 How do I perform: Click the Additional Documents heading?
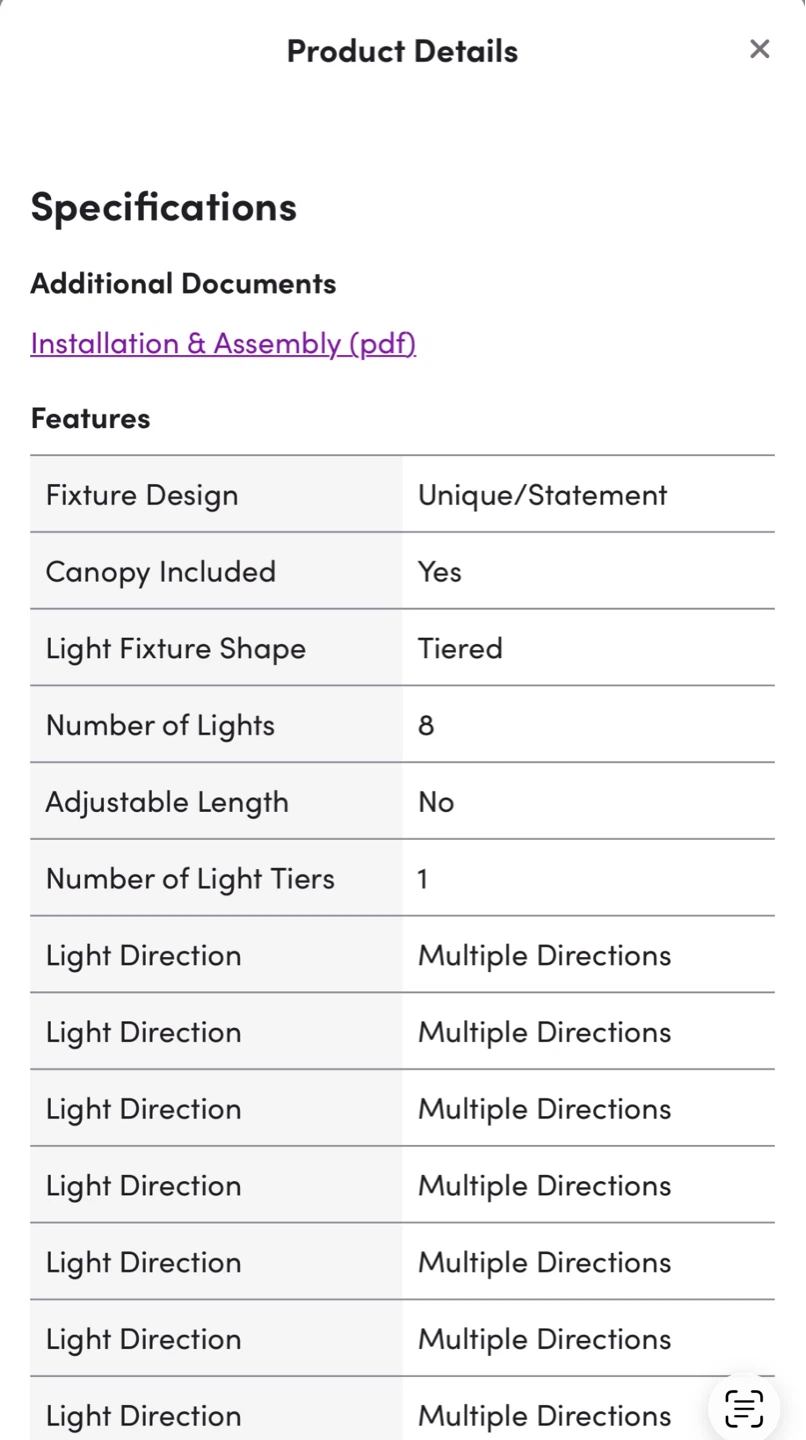click(183, 283)
